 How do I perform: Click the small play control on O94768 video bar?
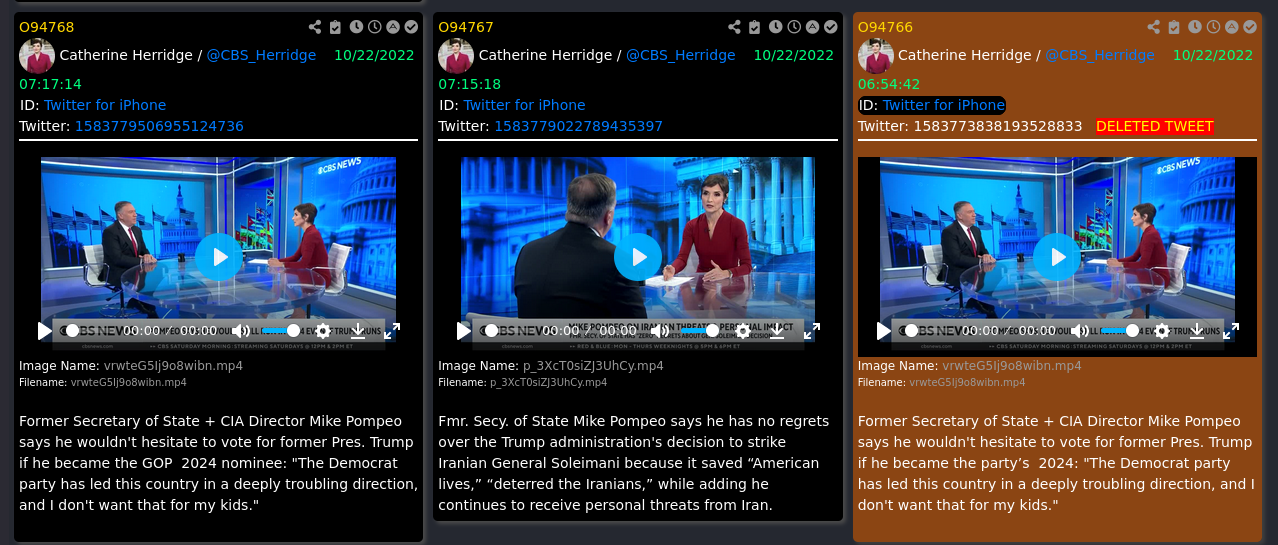[44, 330]
